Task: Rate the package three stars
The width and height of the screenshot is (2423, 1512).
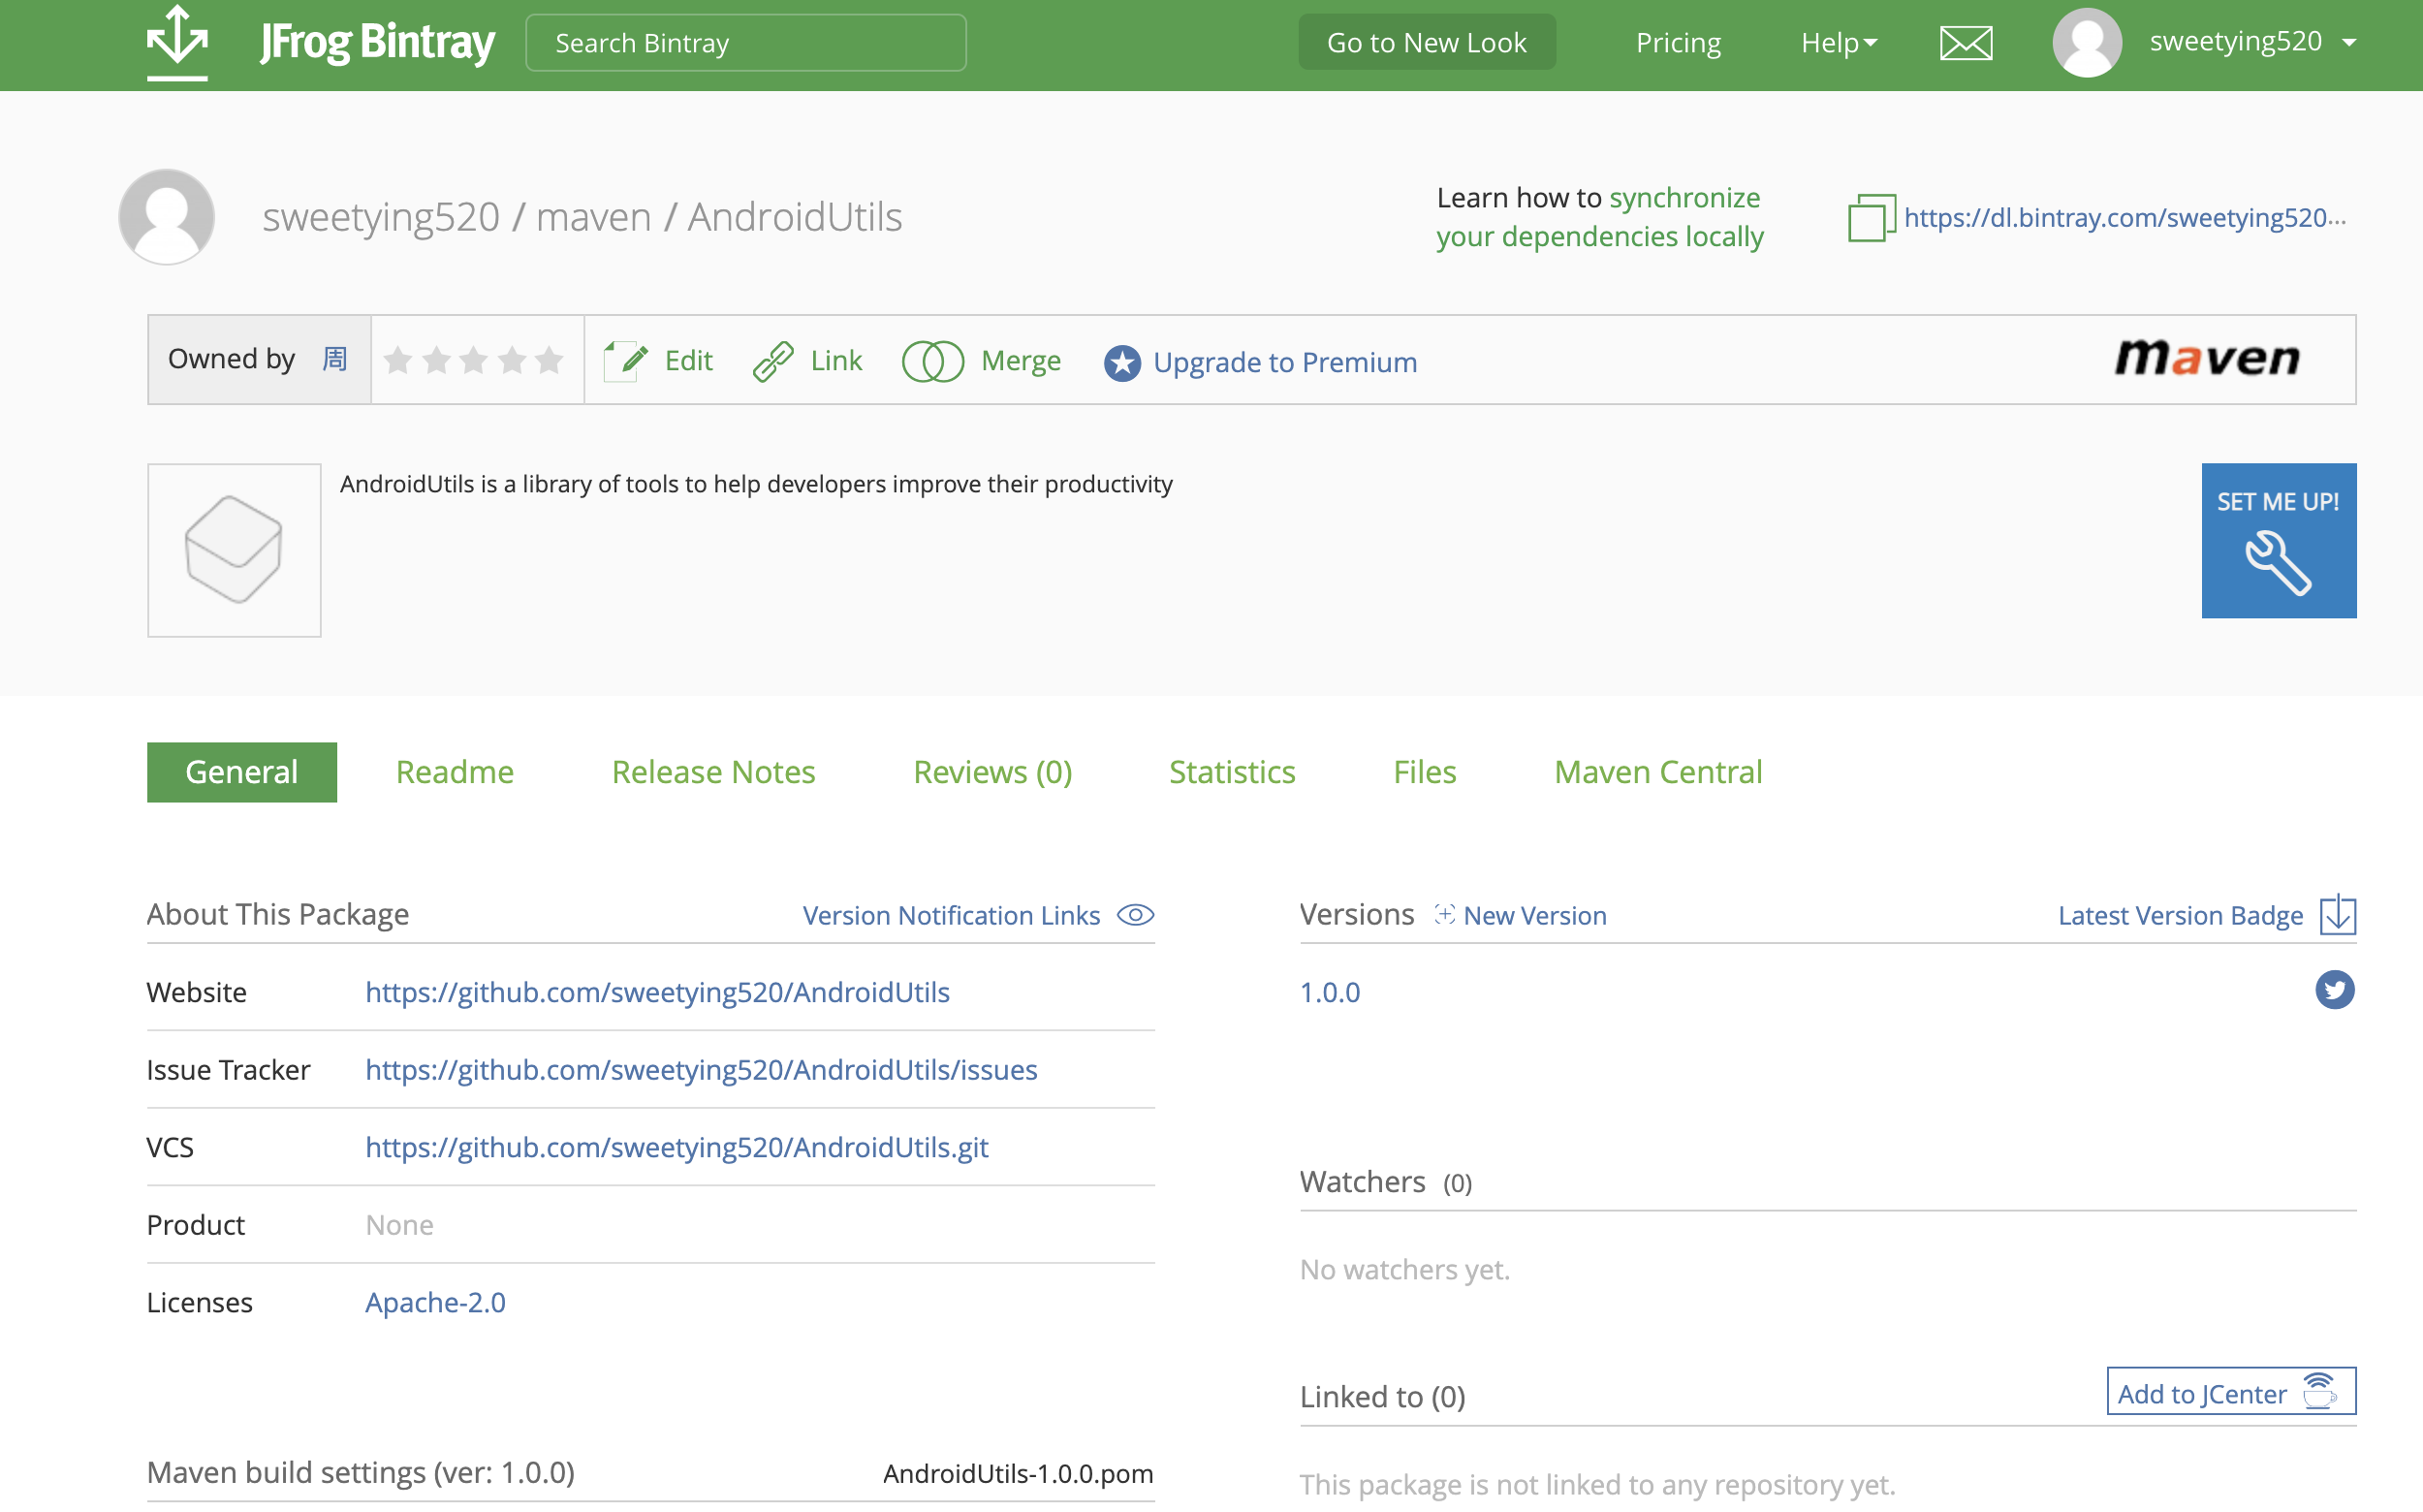Action: (x=474, y=360)
